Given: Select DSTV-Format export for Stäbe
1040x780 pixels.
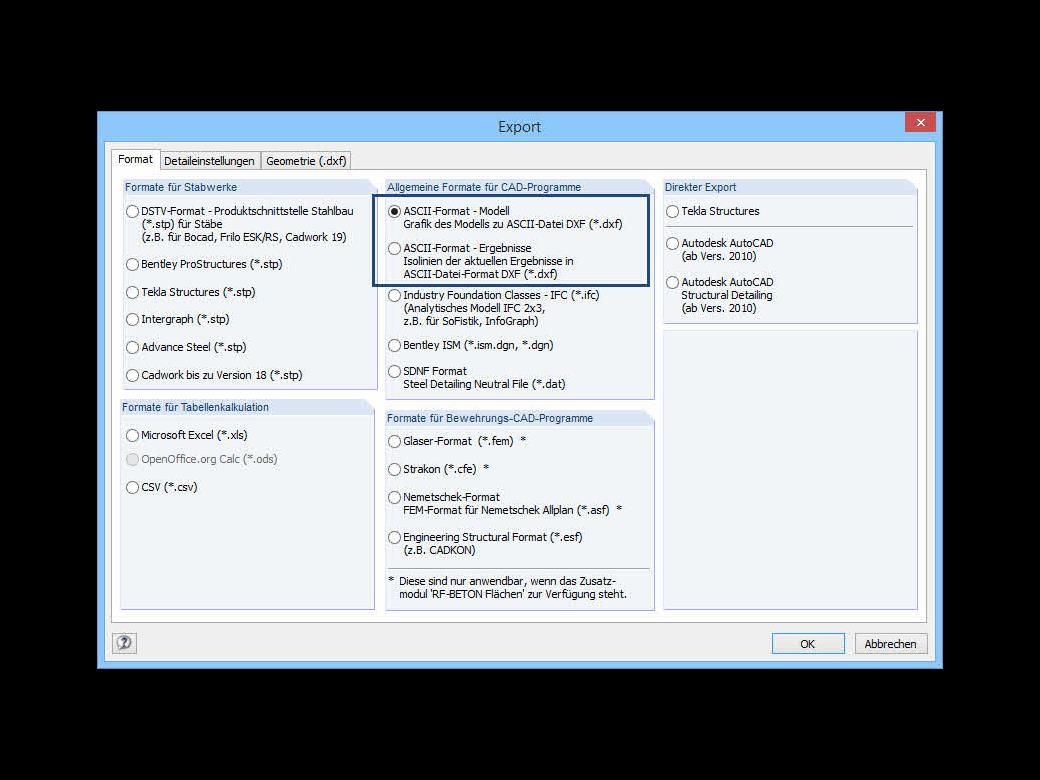Looking at the screenshot, I should (132, 211).
